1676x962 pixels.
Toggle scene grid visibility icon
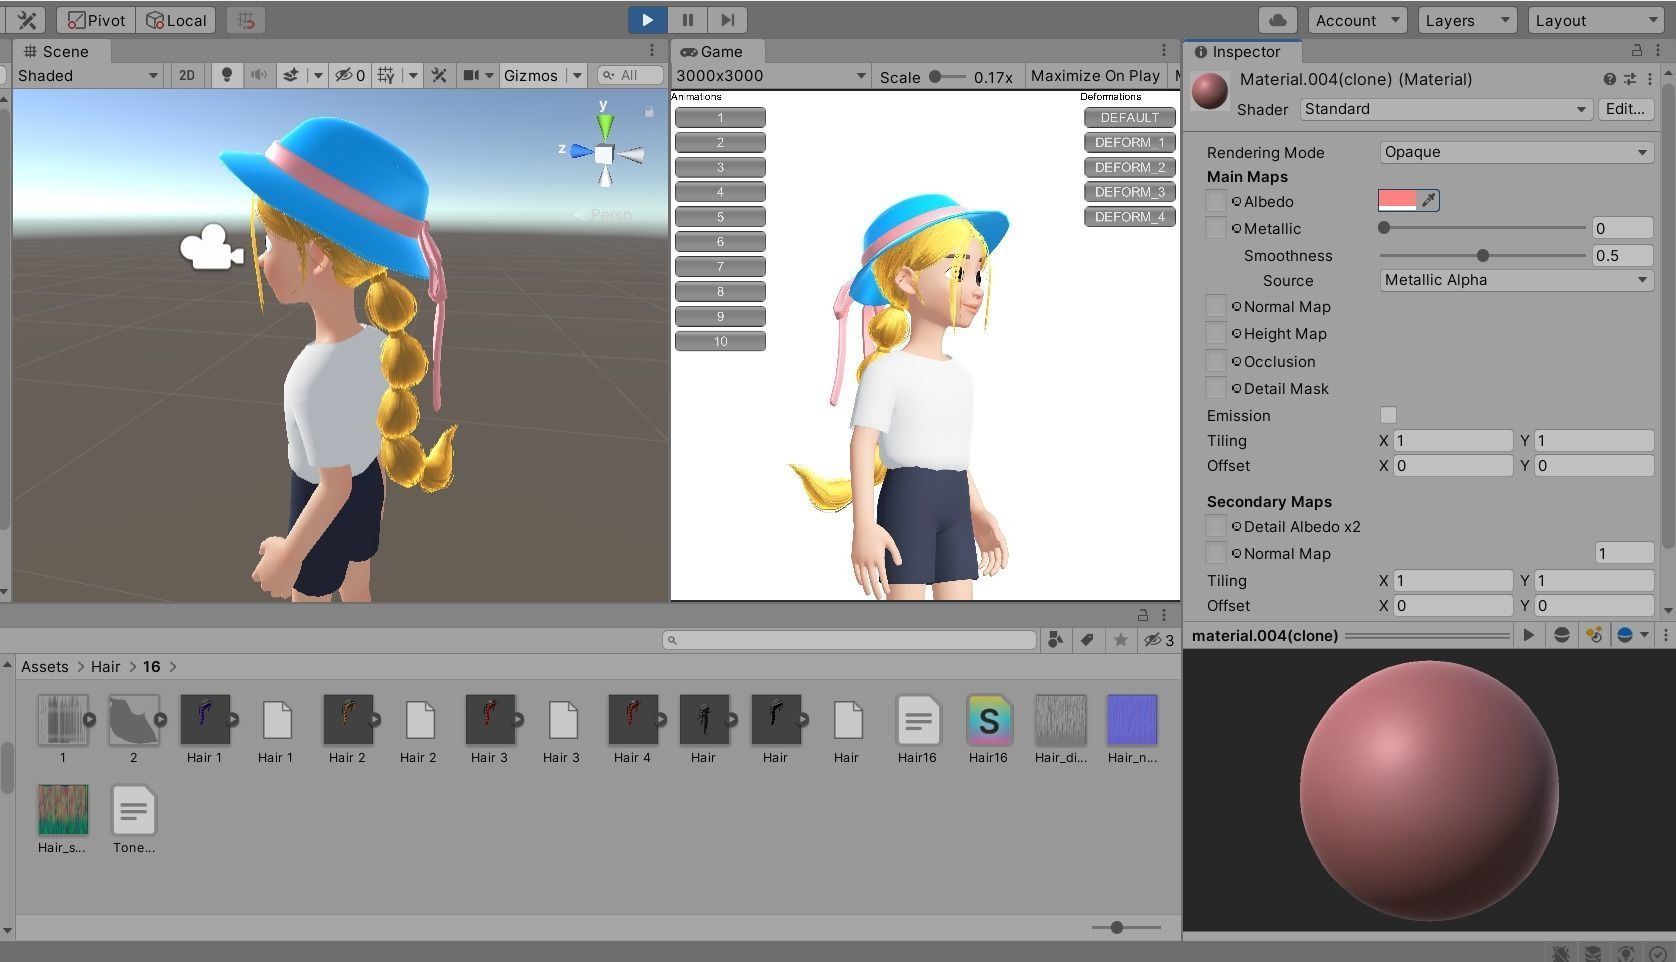(x=386, y=75)
